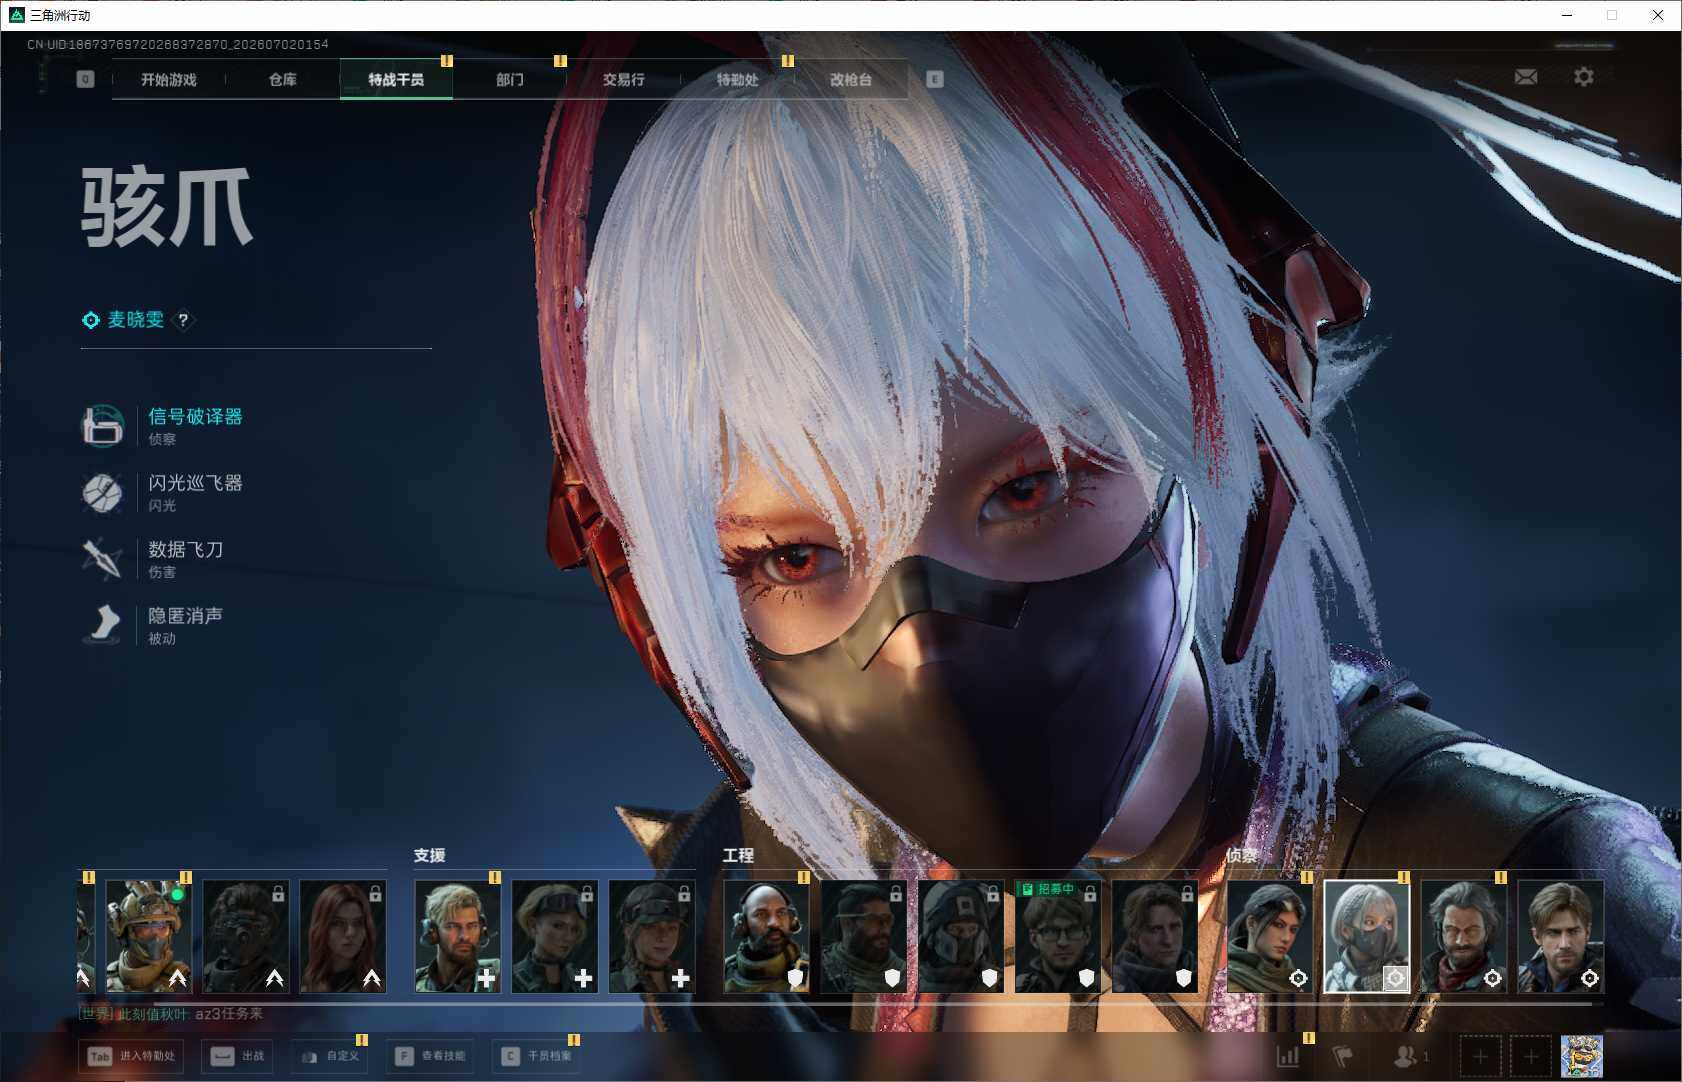This screenshot has height=1082, width=1682.
Task: Open the mail envelope icon
Action: coord(1526,77)
